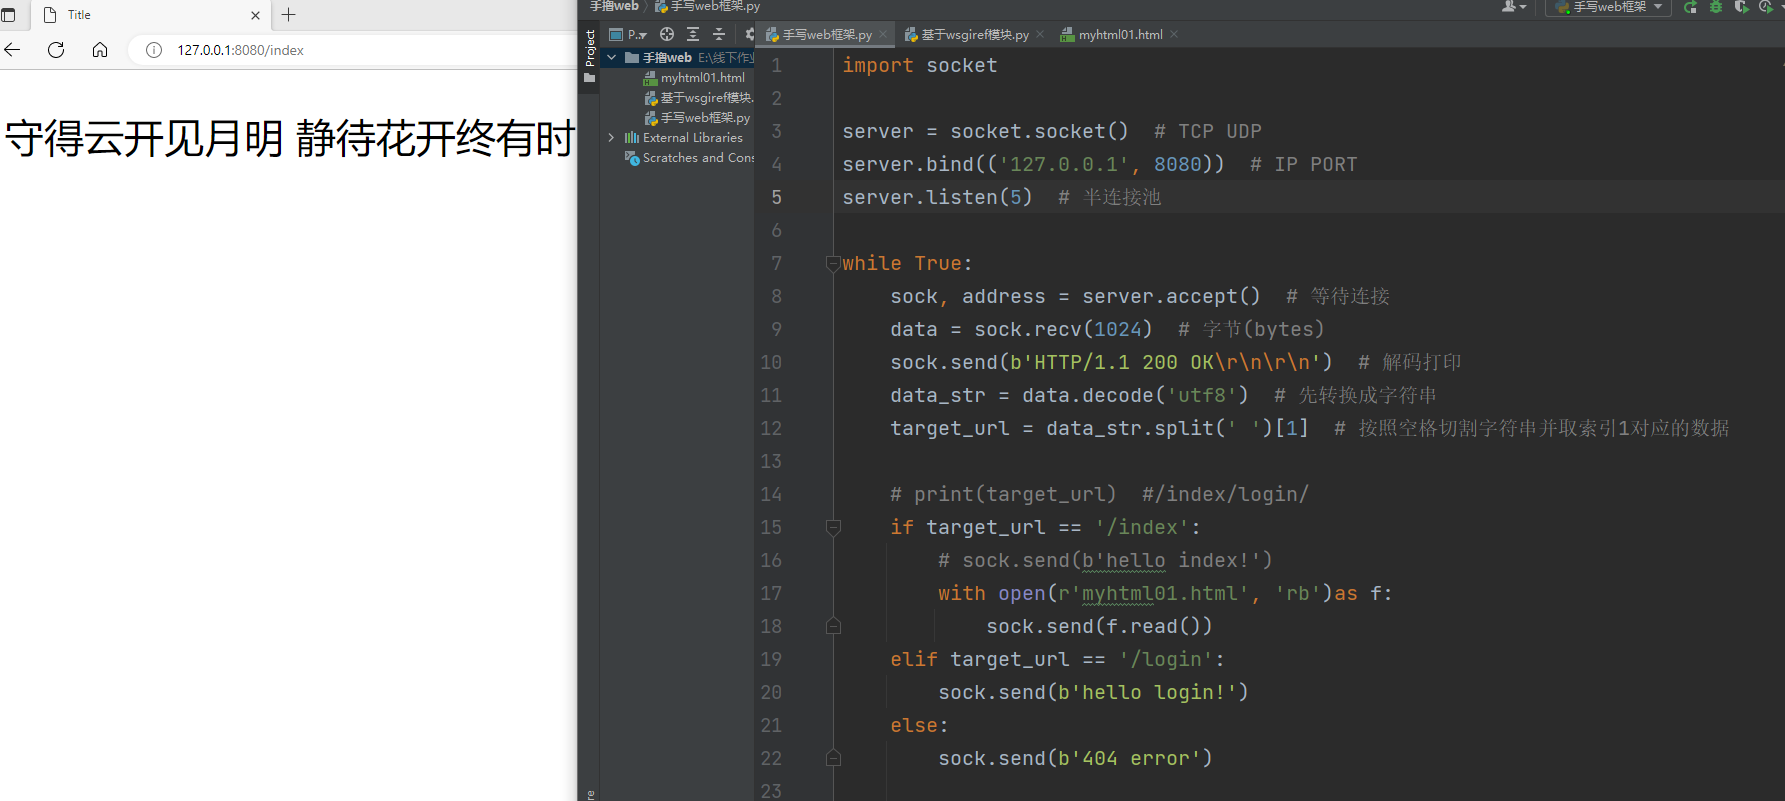Viewport: 1785px width, 801px height.
Task: Open the Project tool window stripe button
Action: click(590, 57)
